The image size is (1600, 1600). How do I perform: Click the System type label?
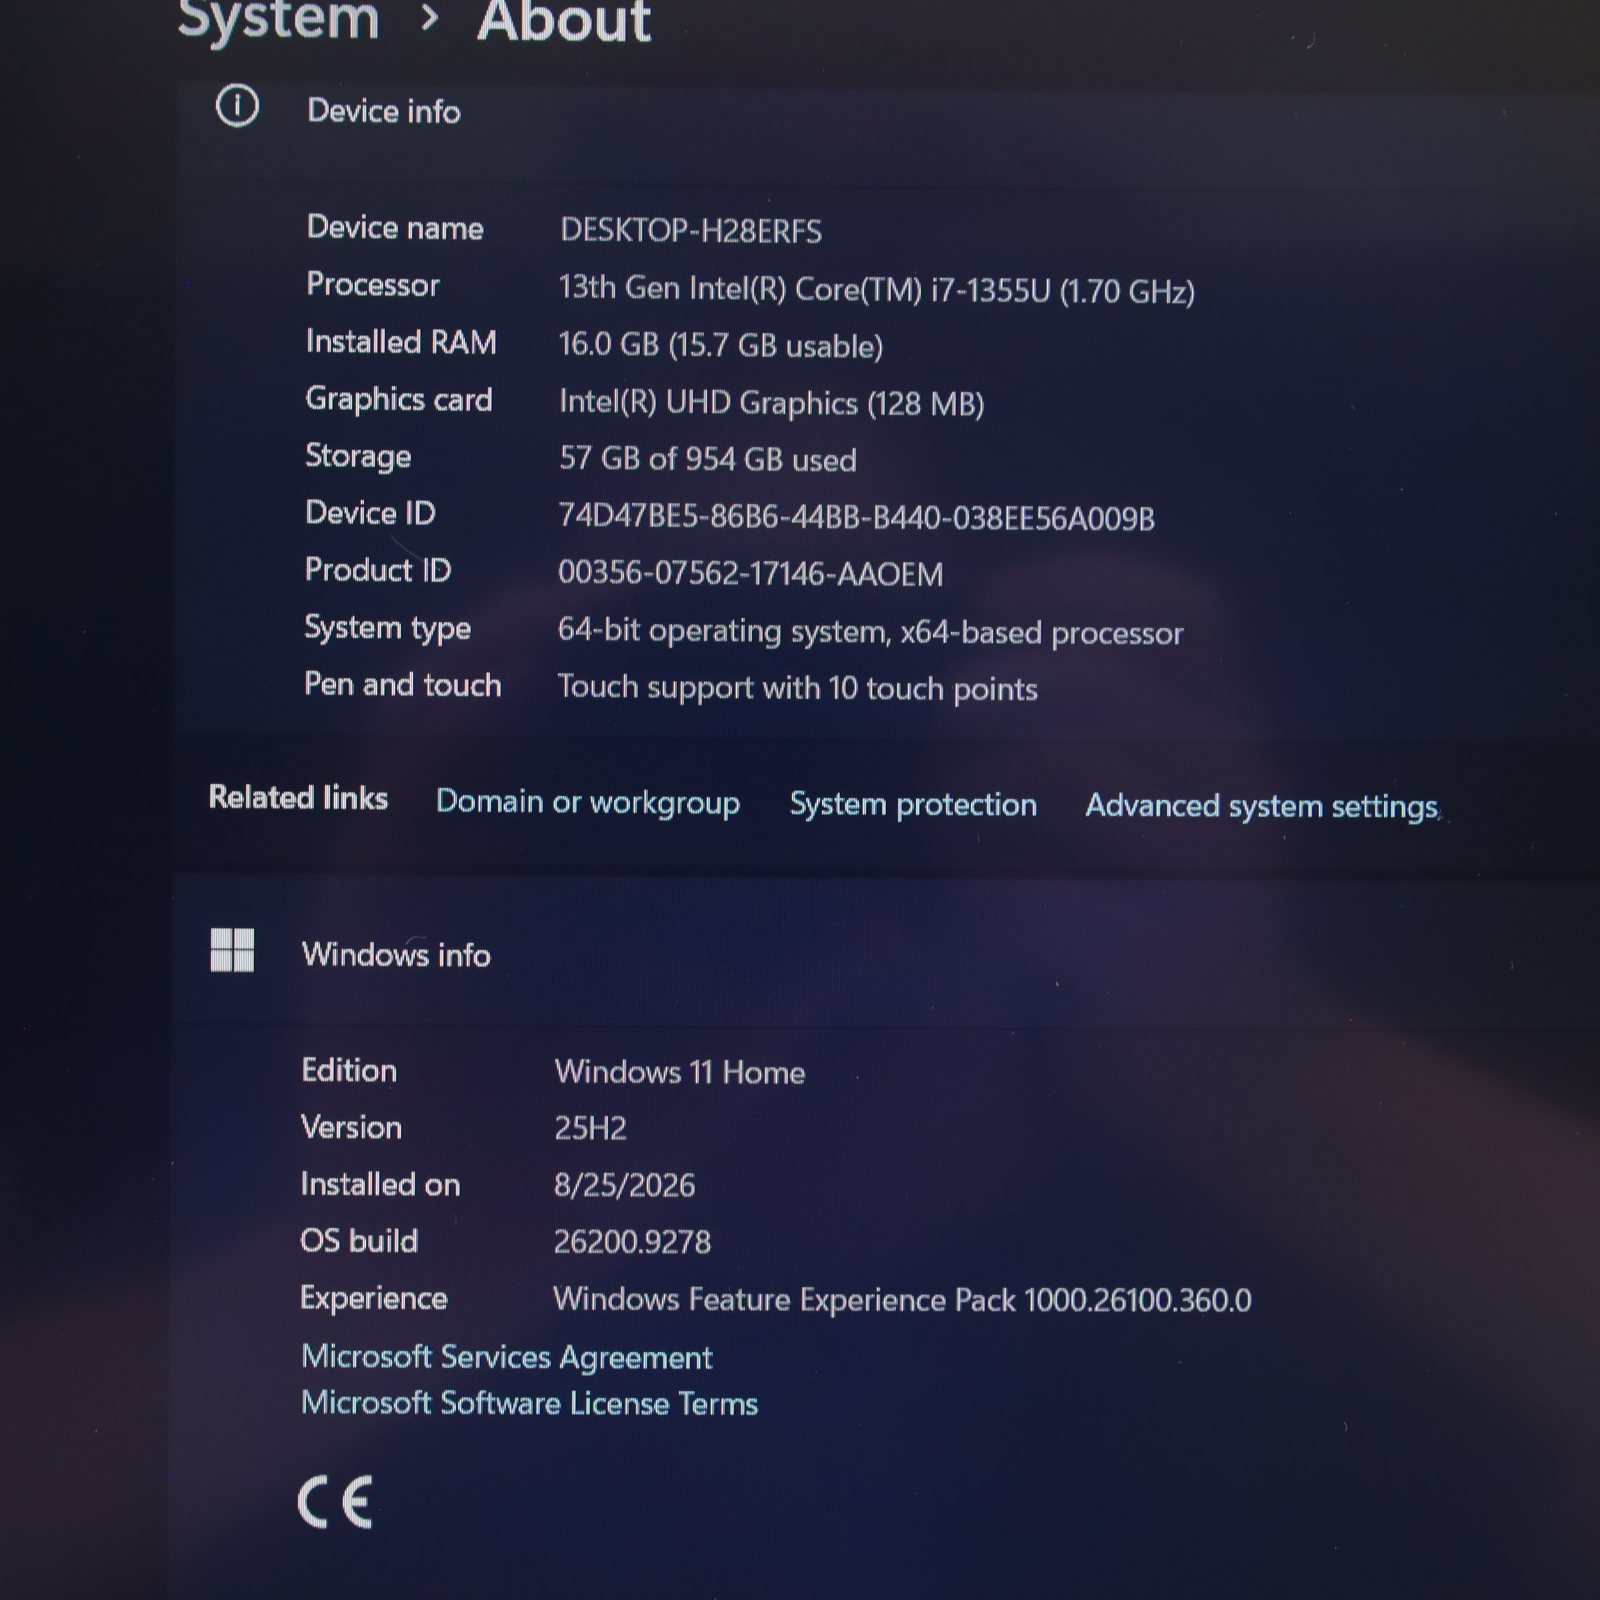tap(387, 628)
